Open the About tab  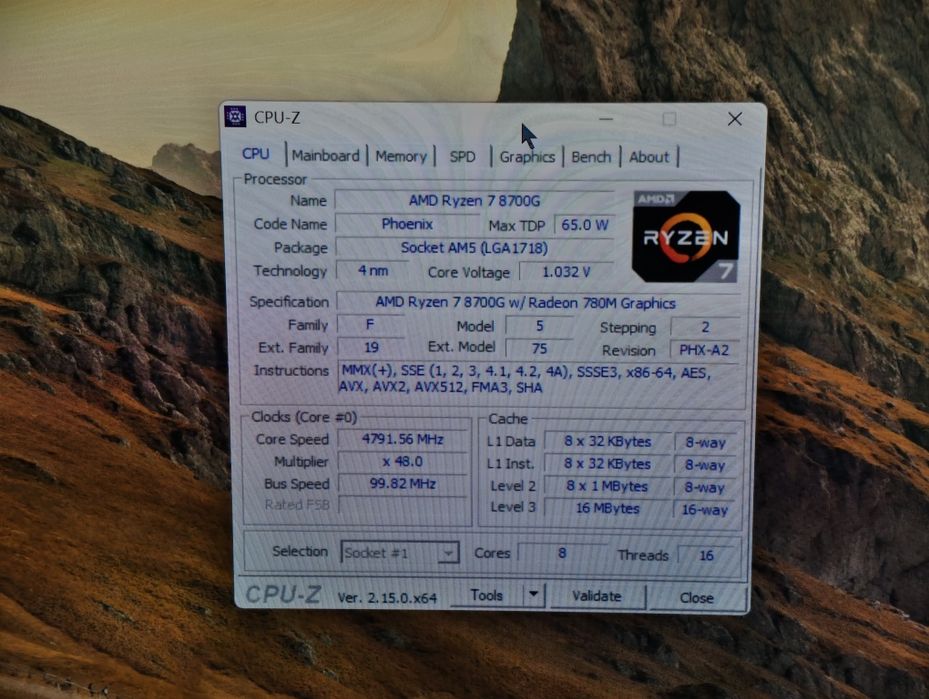click(649, 158)
